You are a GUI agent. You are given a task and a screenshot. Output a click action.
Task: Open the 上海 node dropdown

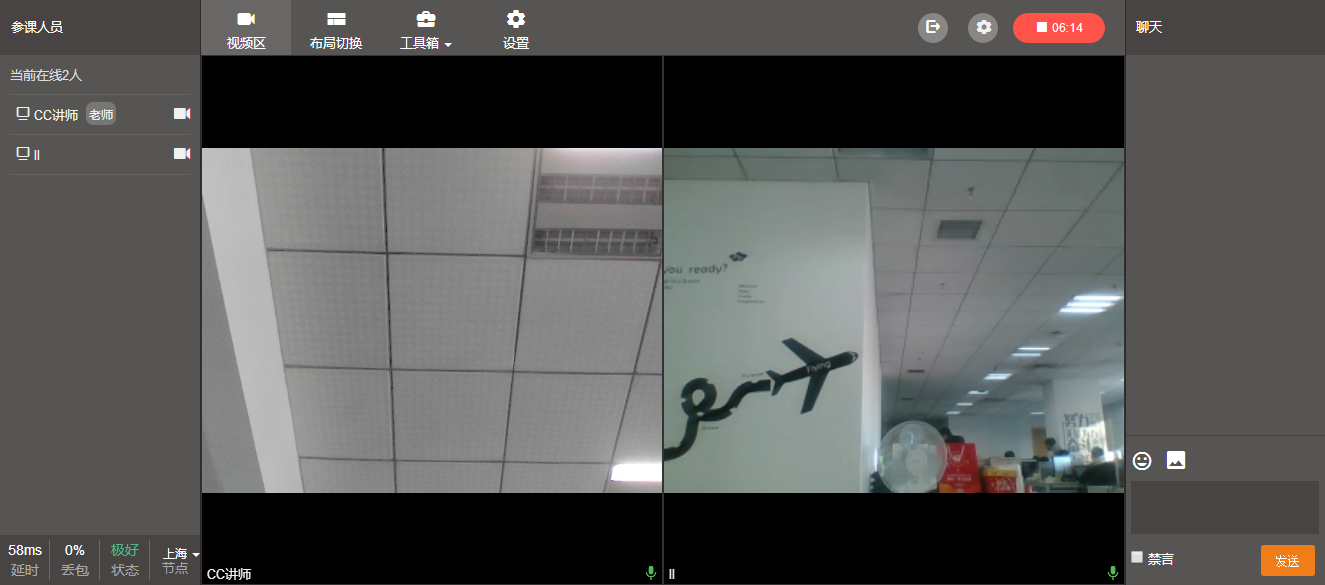tap(181, 553)
